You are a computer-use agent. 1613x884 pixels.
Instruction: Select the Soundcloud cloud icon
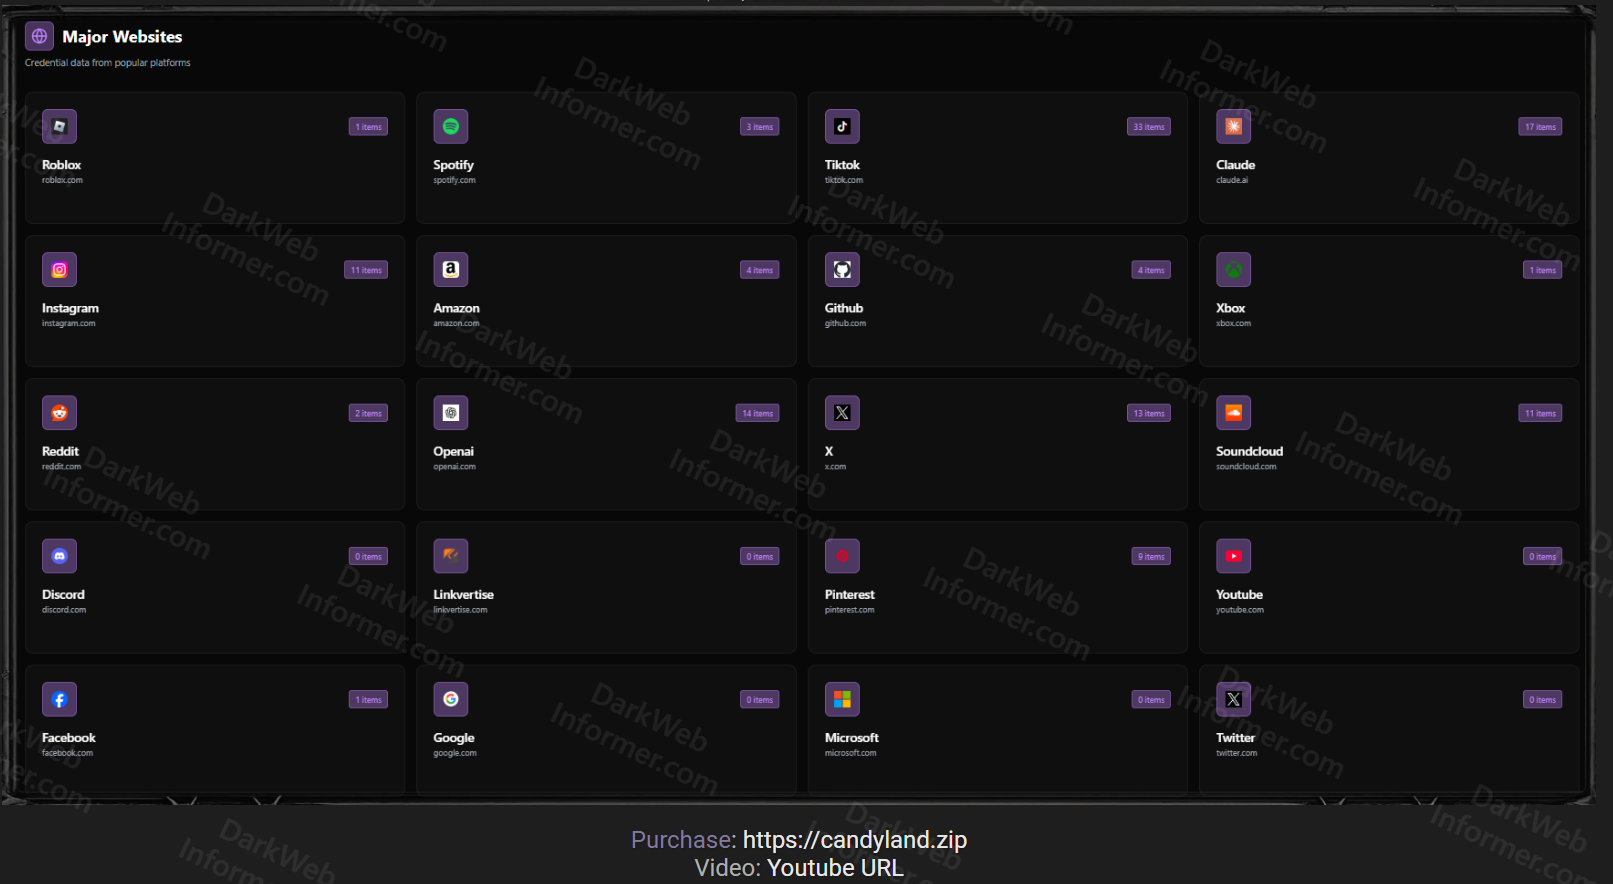pos(1233,413)
